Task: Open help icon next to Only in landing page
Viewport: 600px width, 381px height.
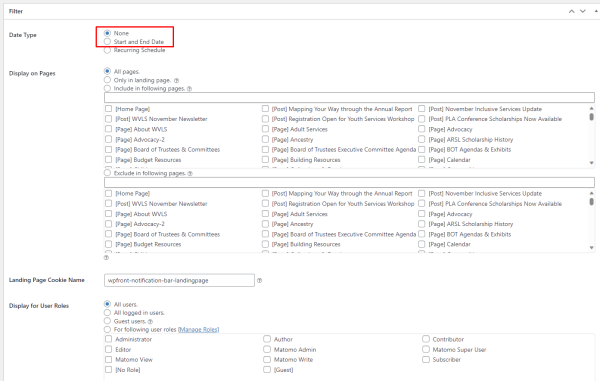Action: click(176, 81)
